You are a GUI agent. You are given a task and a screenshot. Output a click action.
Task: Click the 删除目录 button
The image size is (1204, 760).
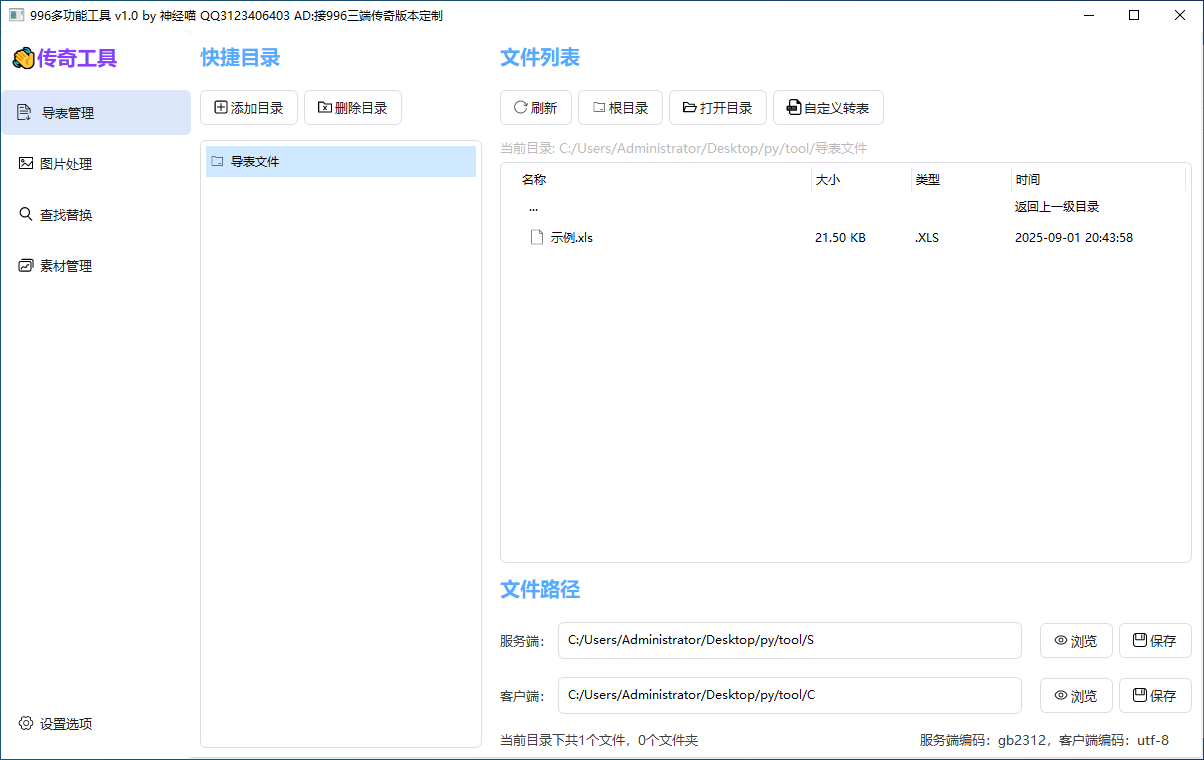pos(353,108)
